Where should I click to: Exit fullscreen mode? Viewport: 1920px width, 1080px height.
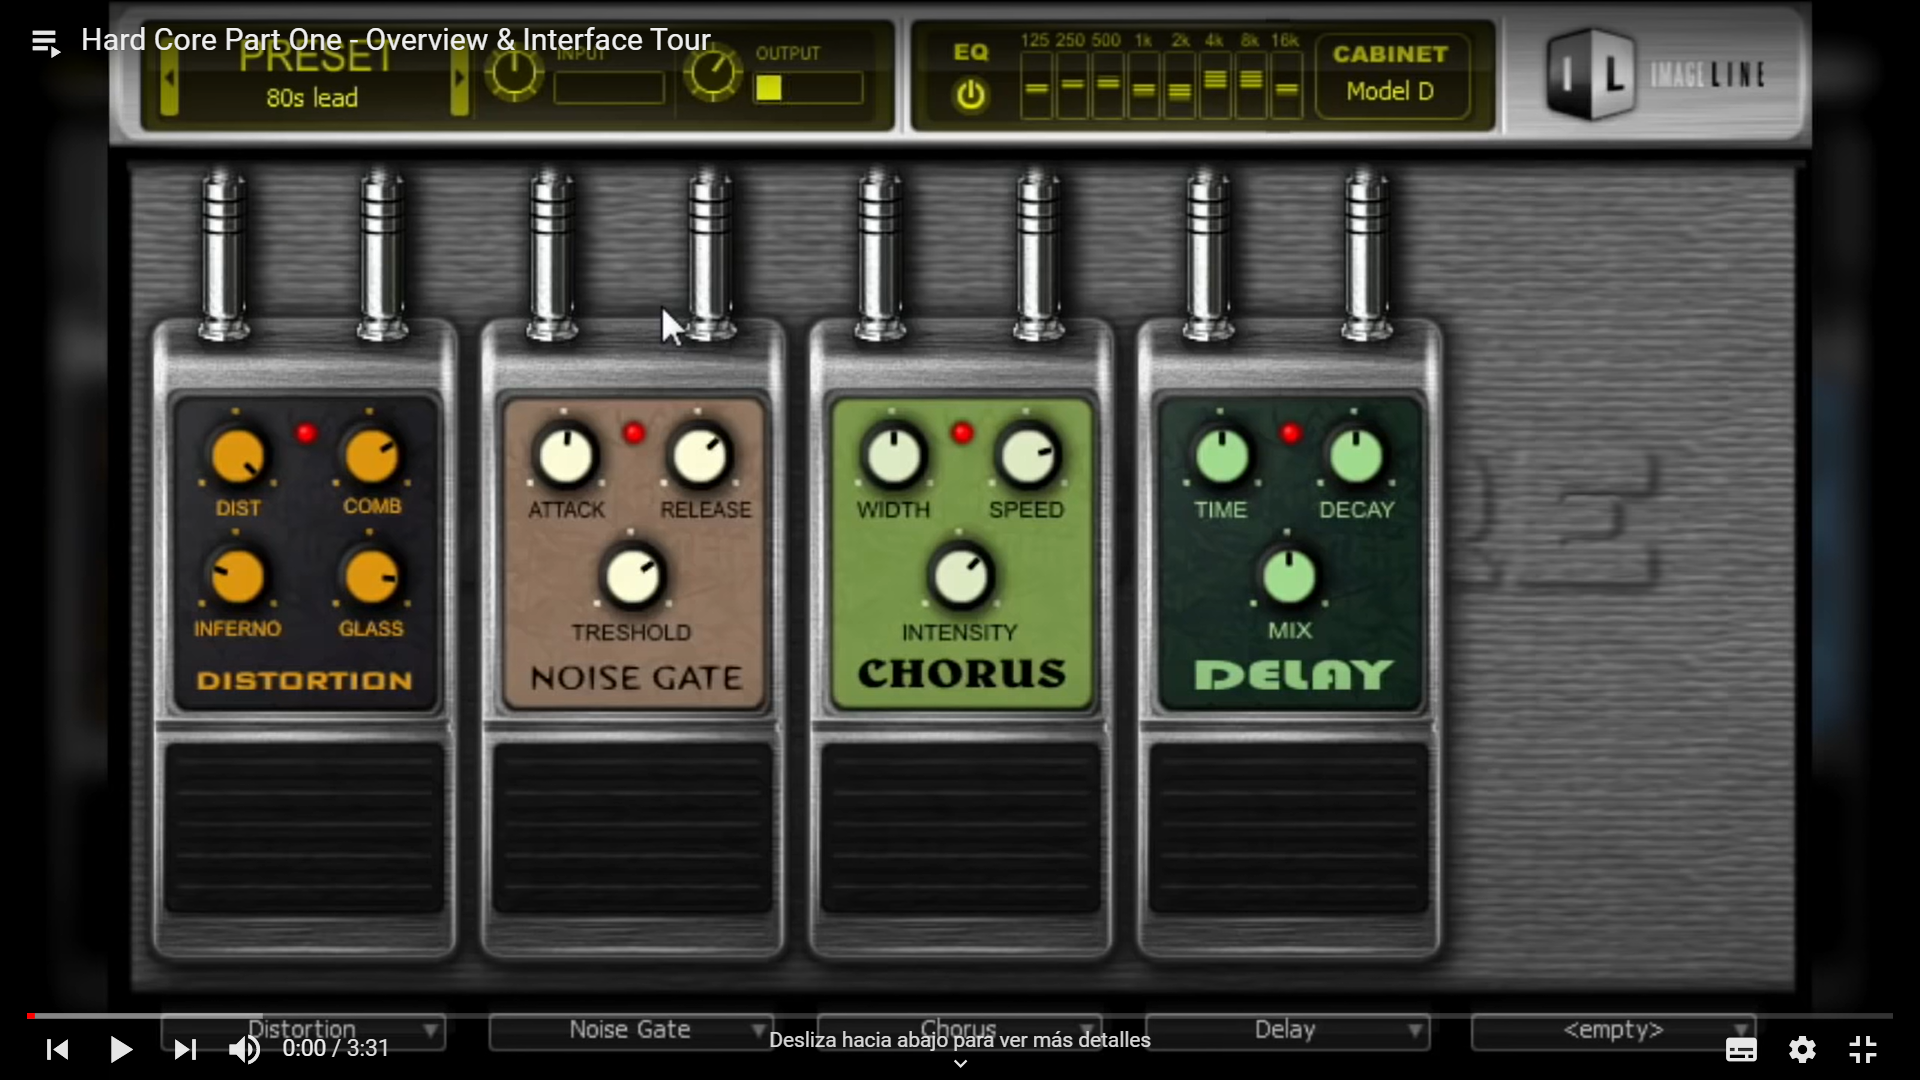tap(1862, 1049)
